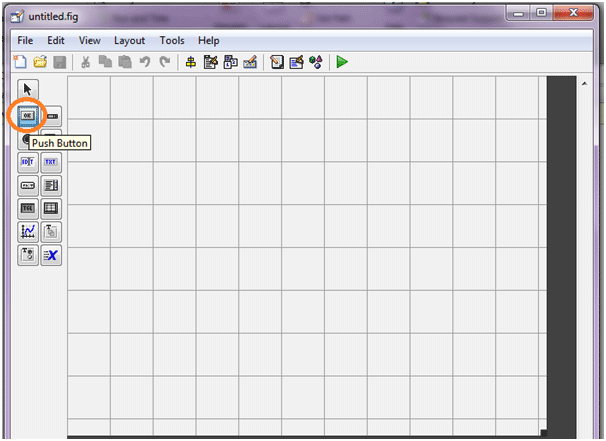Viewport: 606px width, 441px height.
Task: Run the figure with green arrow
Action: coord(342,62)
